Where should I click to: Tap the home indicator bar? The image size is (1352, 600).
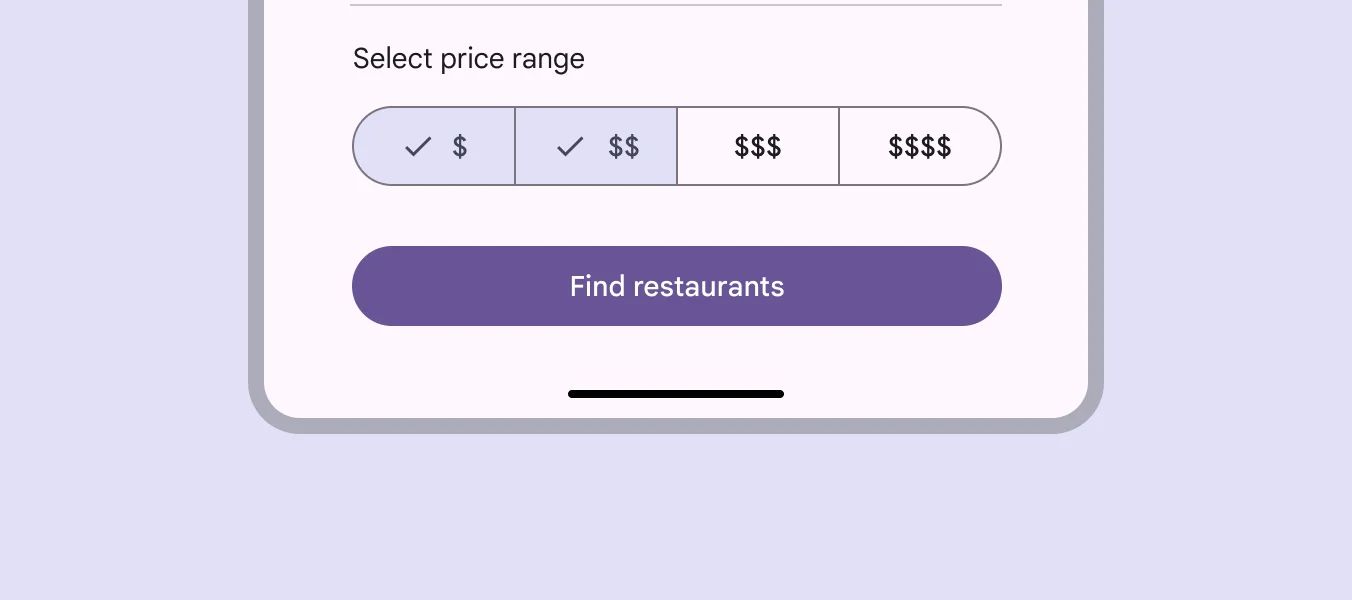[676, 394]
